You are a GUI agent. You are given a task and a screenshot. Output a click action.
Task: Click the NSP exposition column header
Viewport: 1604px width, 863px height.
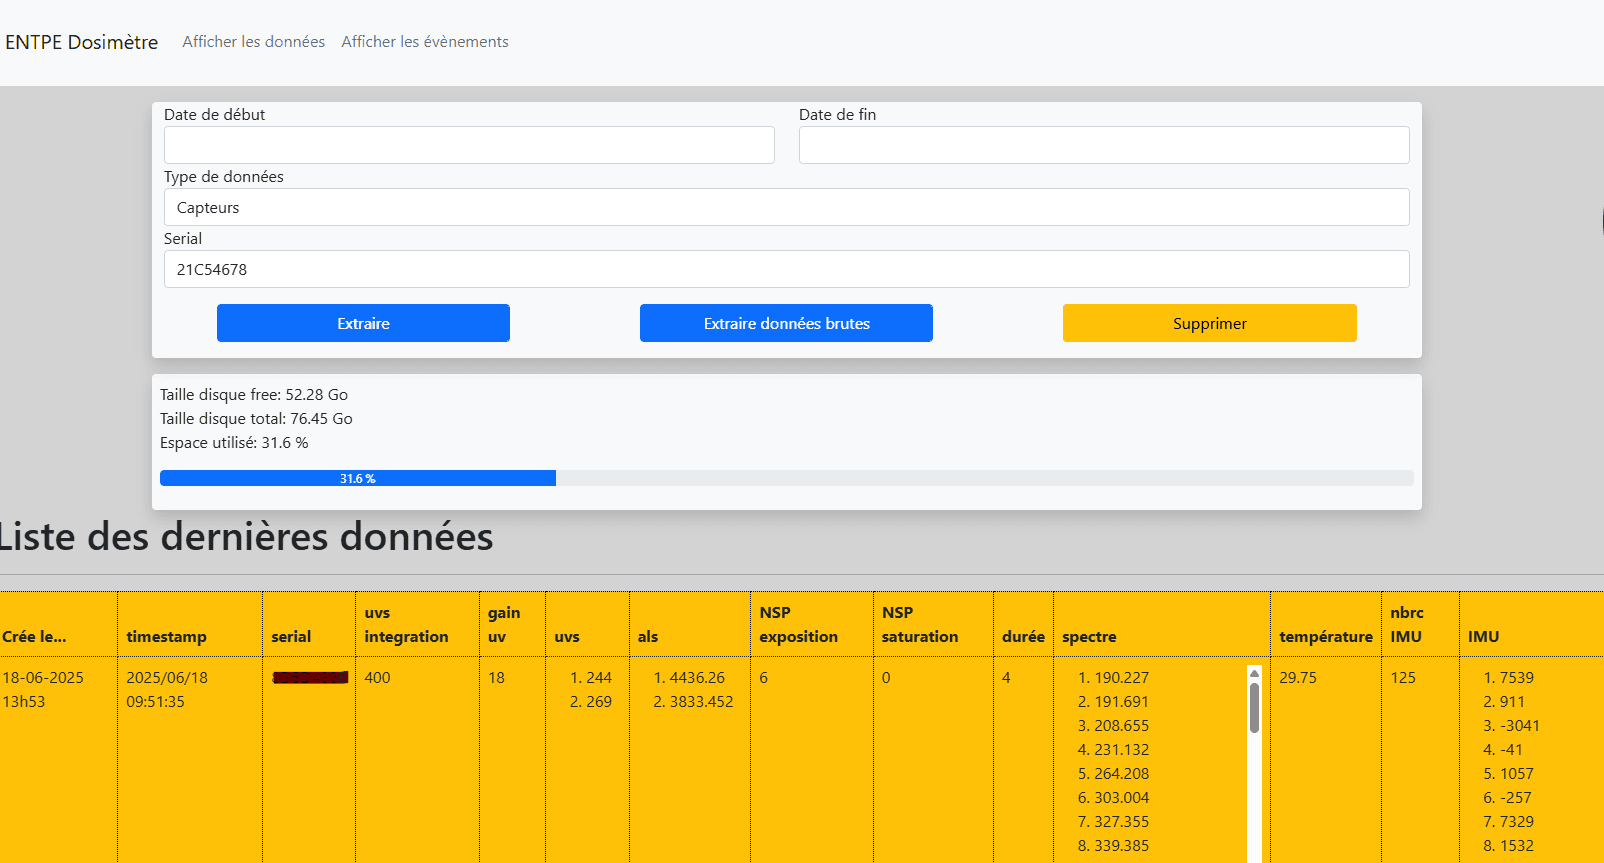coord(798,625)
